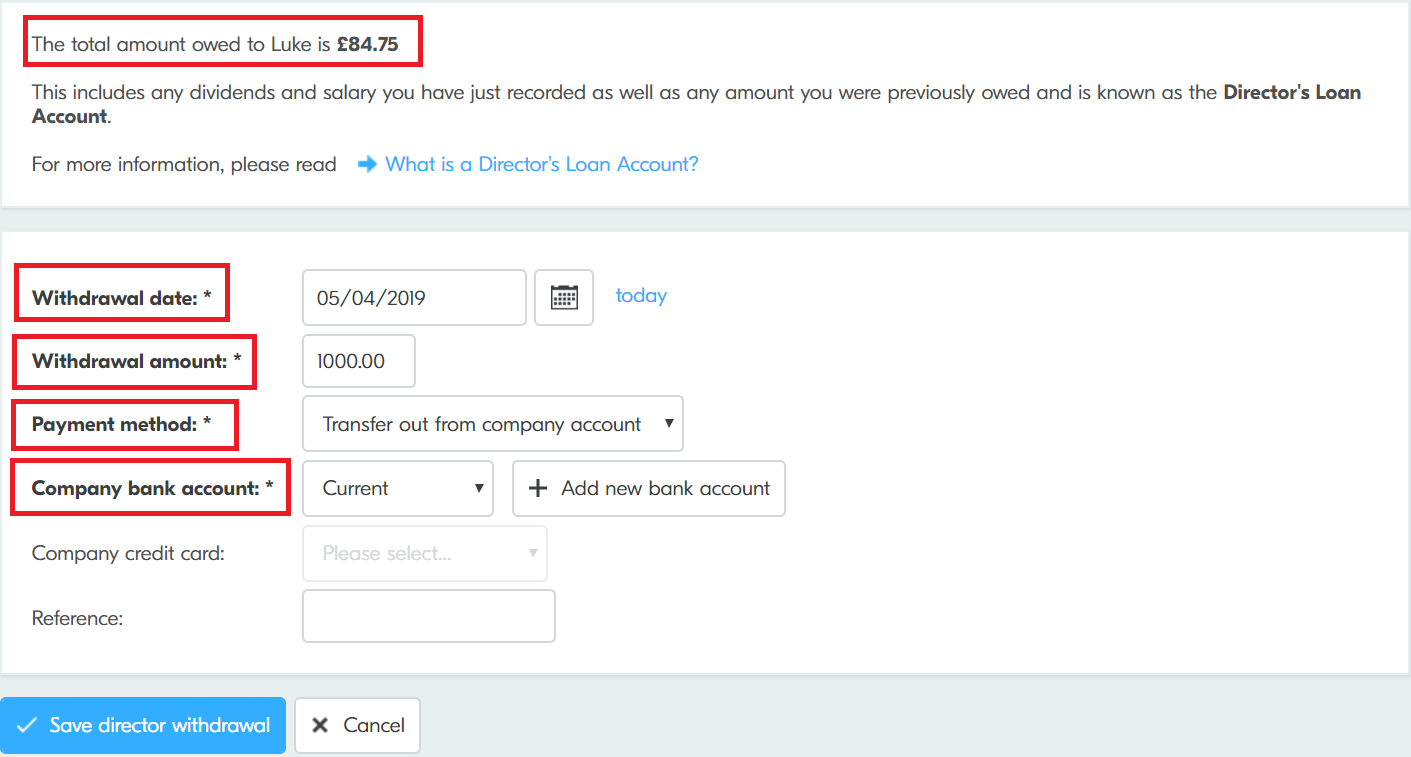Click the £84.75 amount owed text
This screenshot has width=1411, height=757.
pos(369,44)
